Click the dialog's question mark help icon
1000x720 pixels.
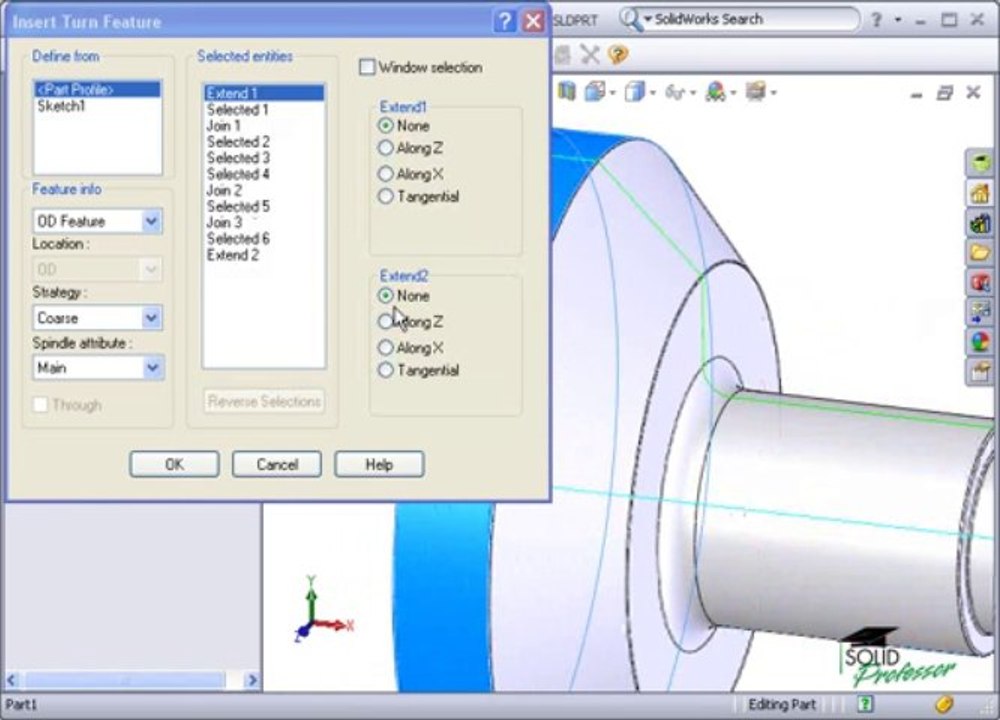pyautogui.click(x=504, y=22)
